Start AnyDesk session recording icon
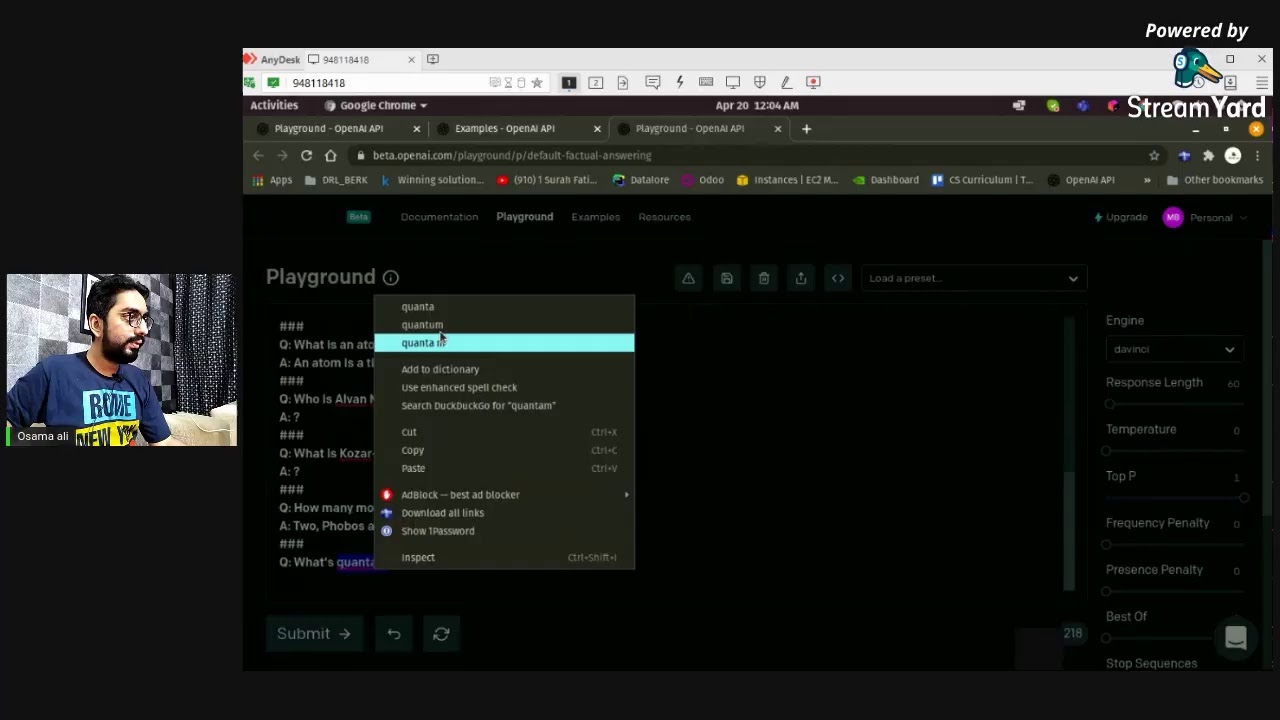 pyautogui.click(x=813, y=82)
